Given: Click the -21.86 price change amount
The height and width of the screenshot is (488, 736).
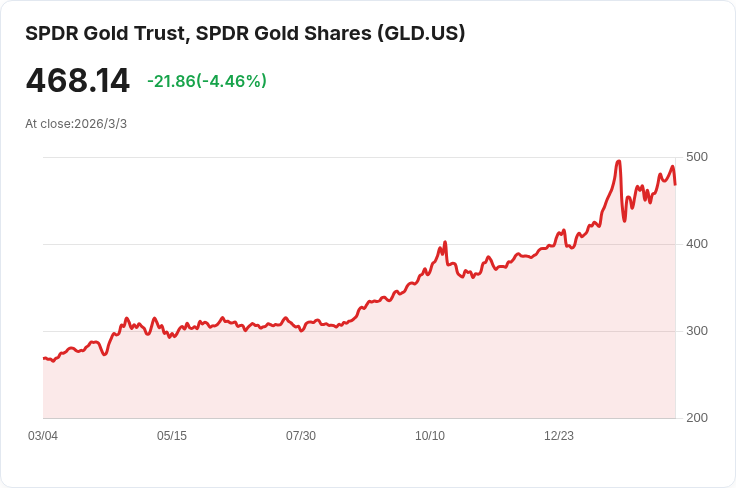Looking at the screenshot, I should pyautogui.click(x=171, y=81).
